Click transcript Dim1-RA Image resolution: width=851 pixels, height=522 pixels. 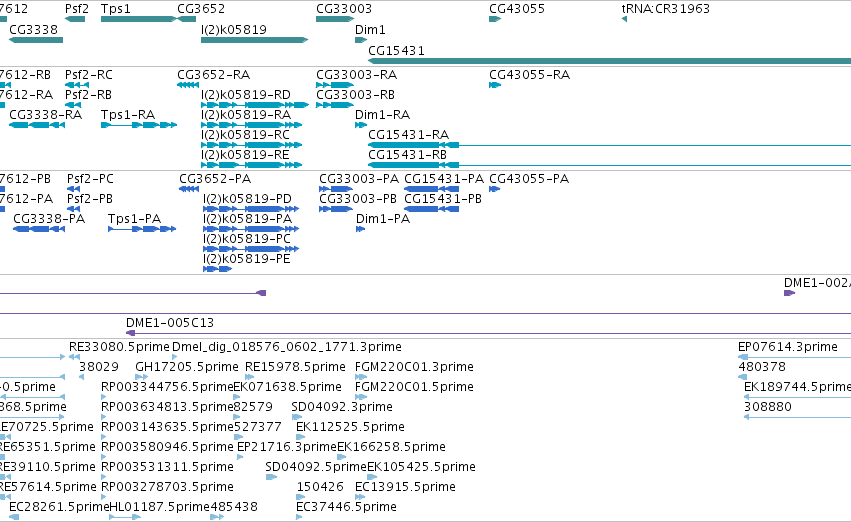pyautogui.click(x=382, y=115)
